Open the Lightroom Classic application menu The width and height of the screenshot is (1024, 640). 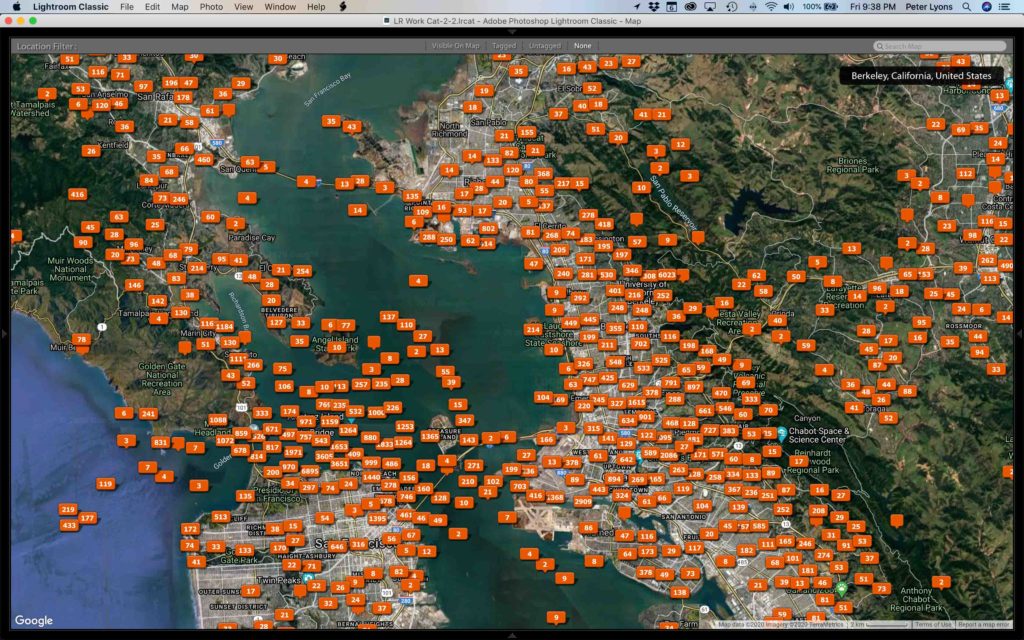tap(71, 7)
